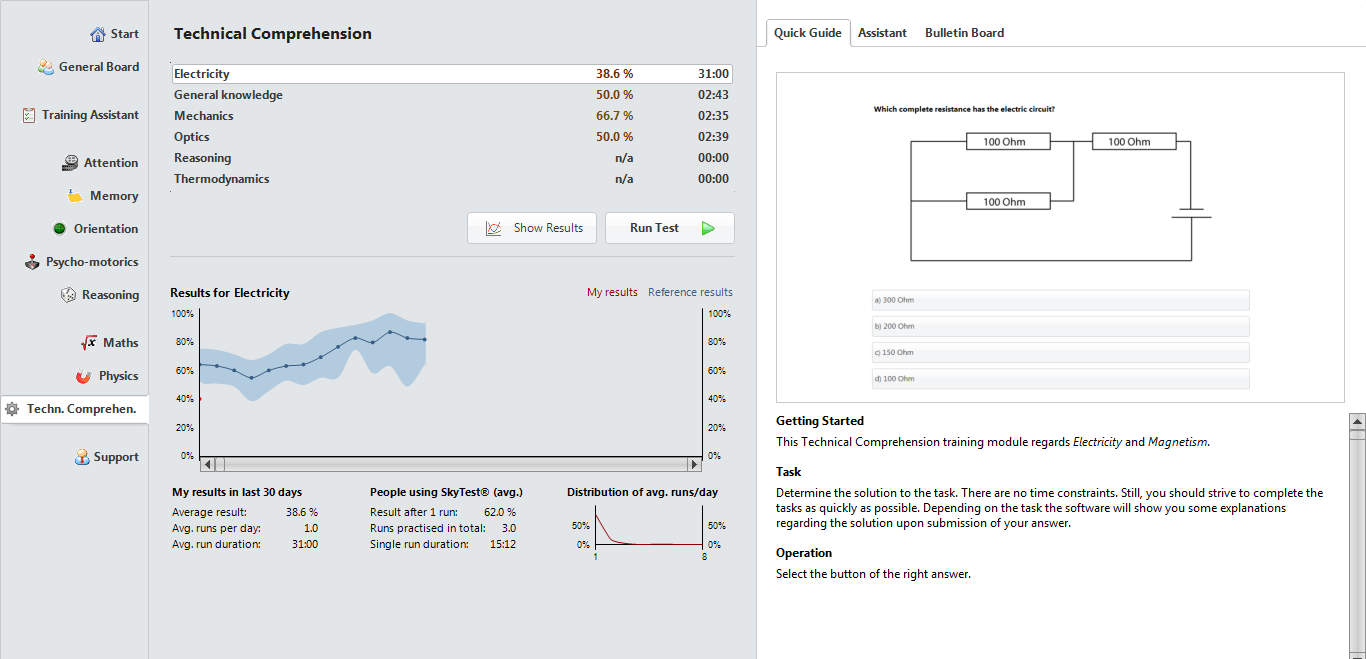The image size is (1366, 659).
Task: Open the Bulletin Board tab
Action: point(964,33)
